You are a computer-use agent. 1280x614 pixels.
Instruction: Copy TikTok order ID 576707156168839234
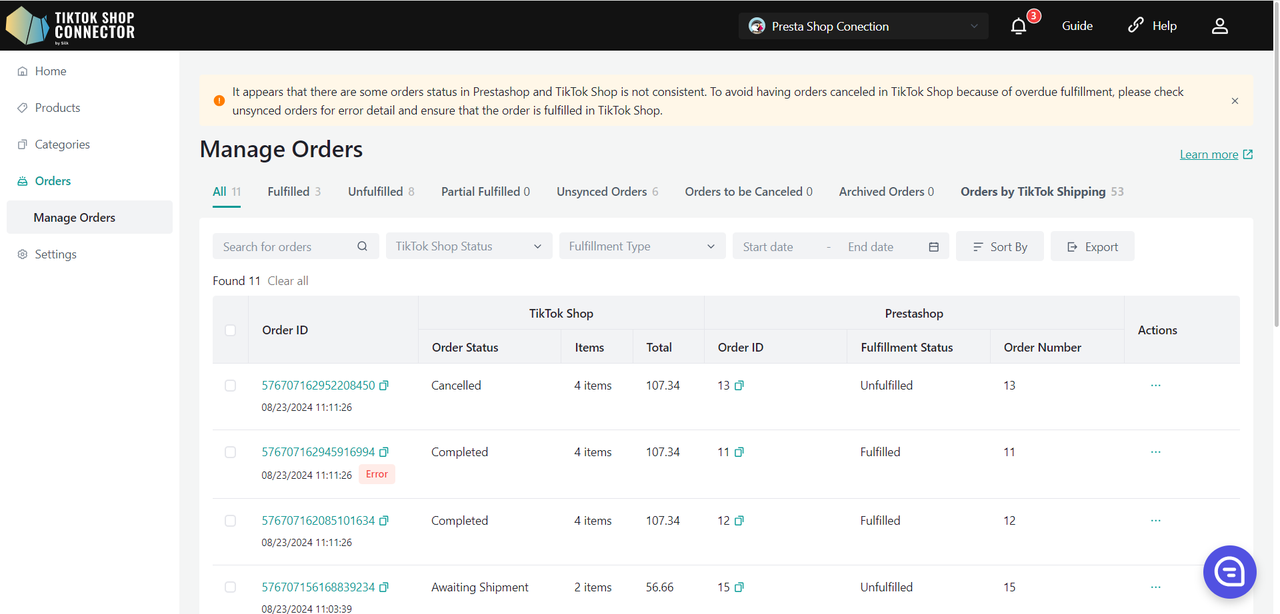point(384,588)
